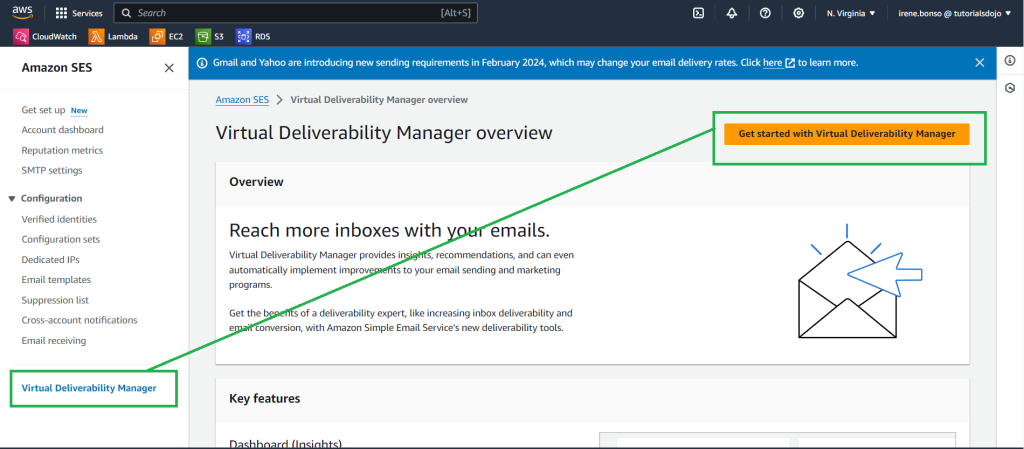The width and height of the screenshot is (1024, 449).
Task: Click the 'here' link in banner
Action: tap(773, 63)
